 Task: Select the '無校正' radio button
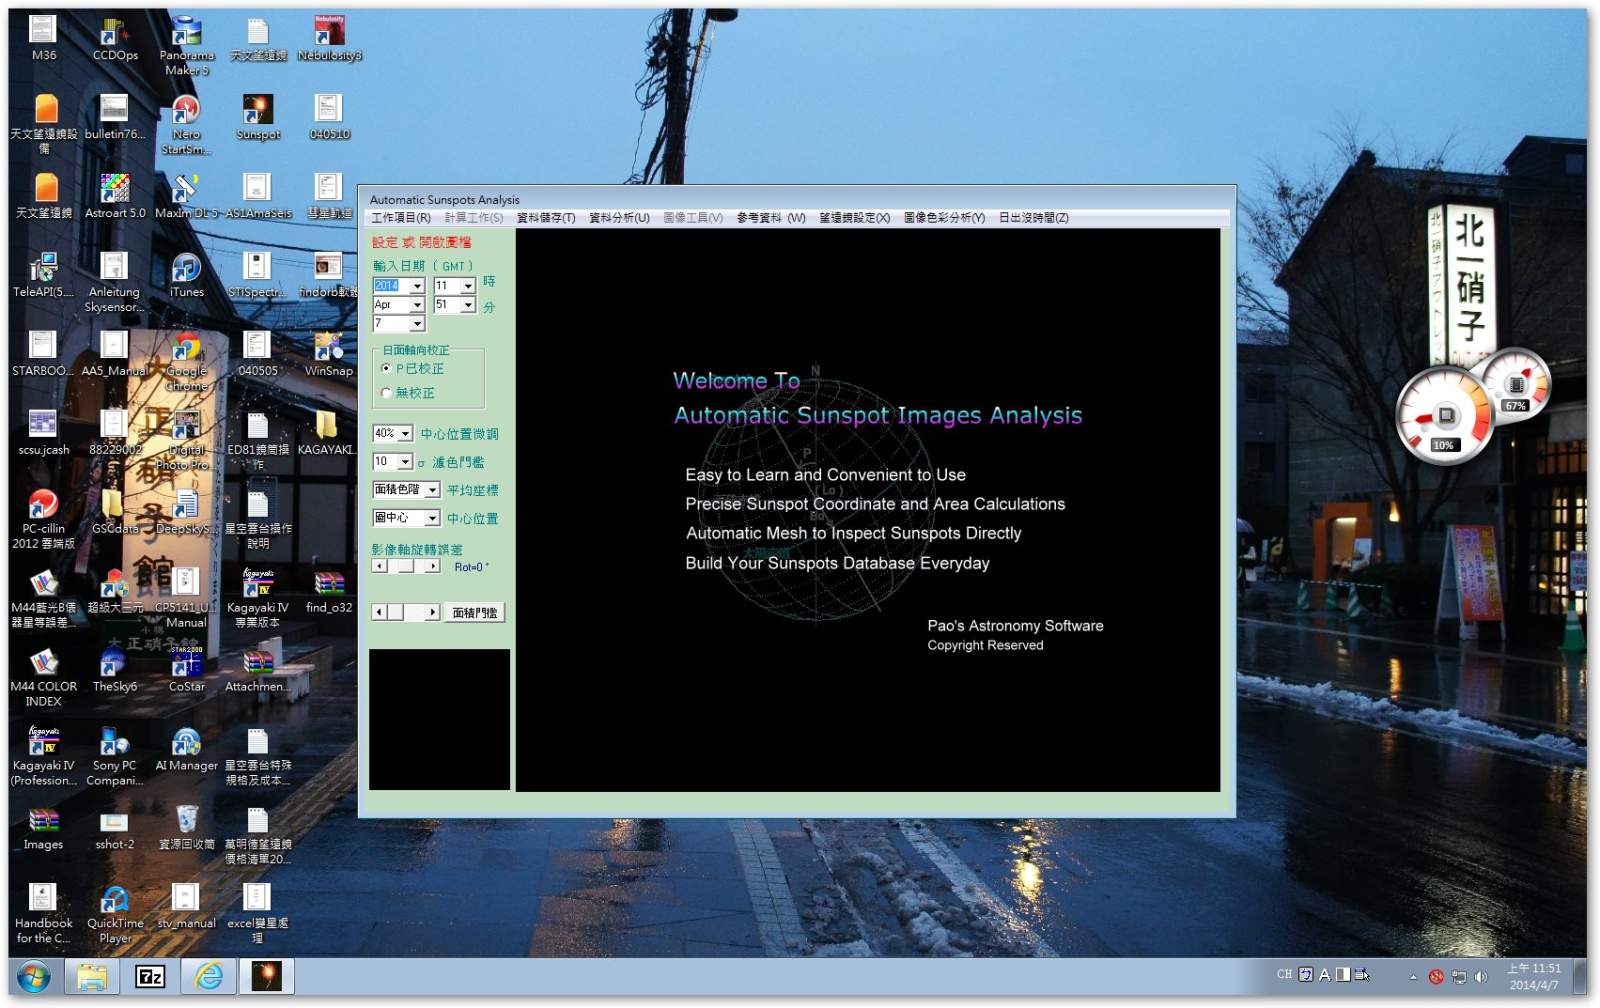(386, 393)
